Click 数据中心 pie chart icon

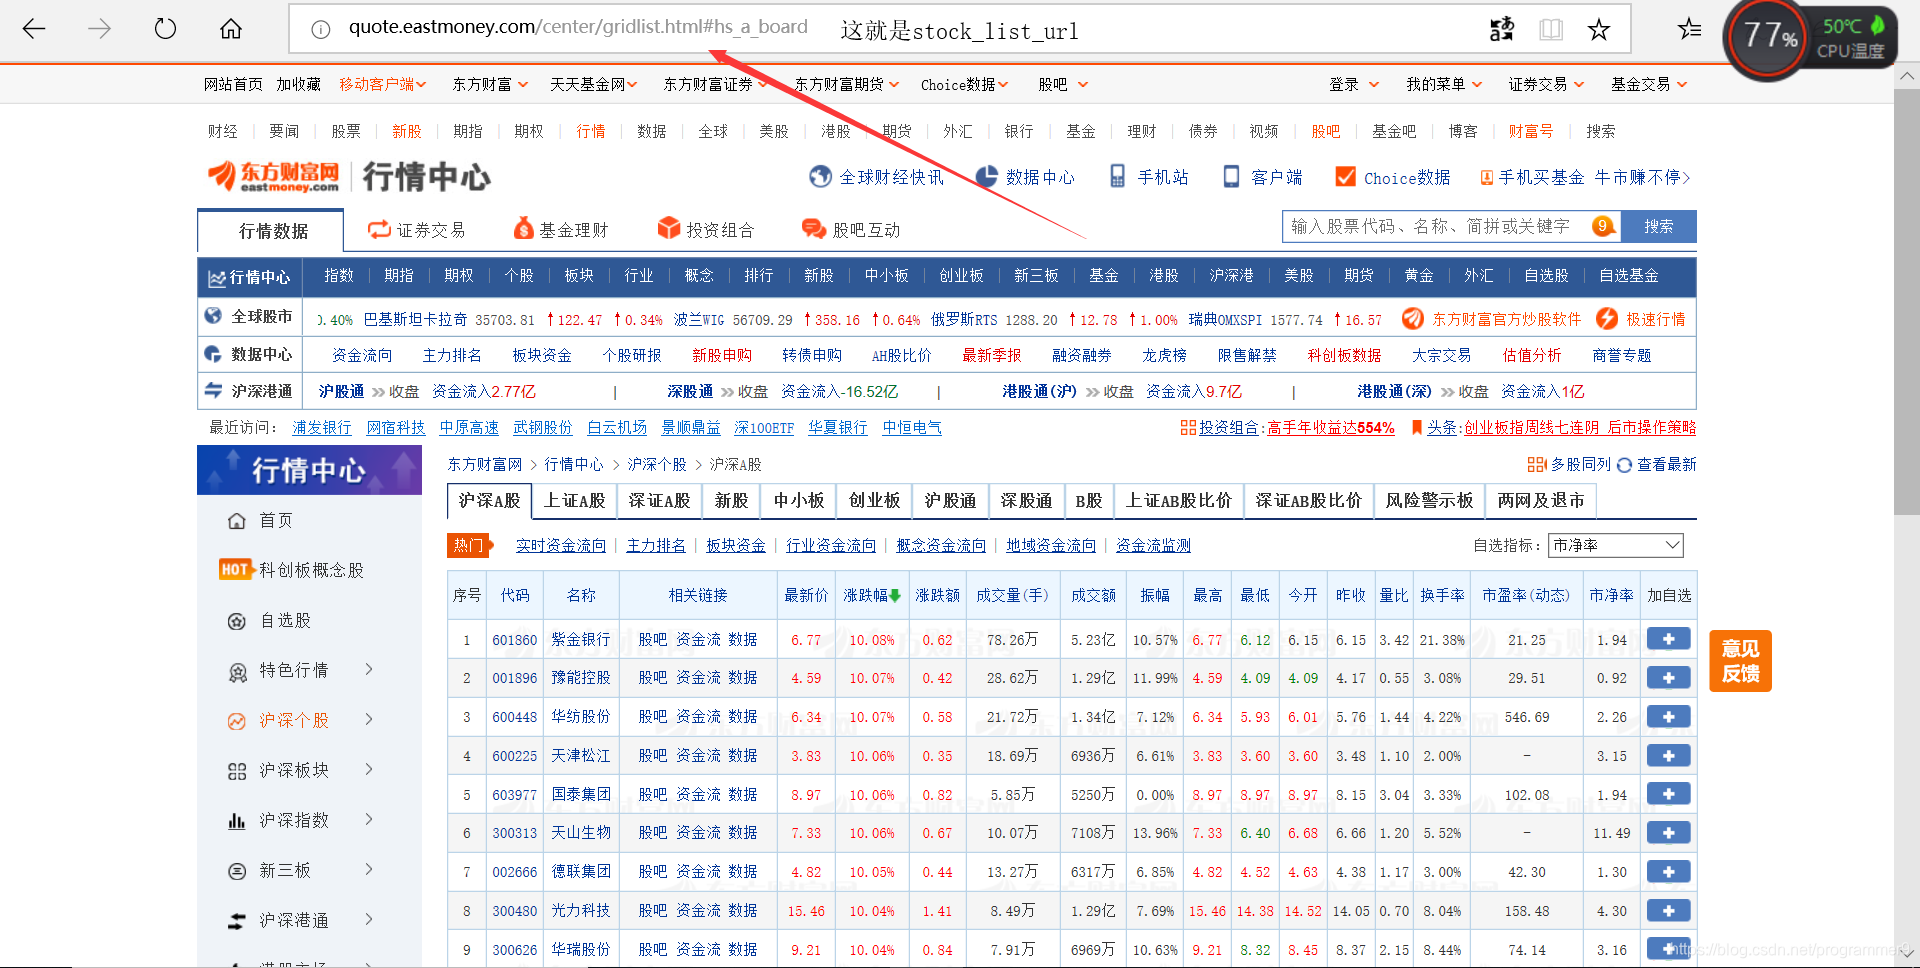986,177
